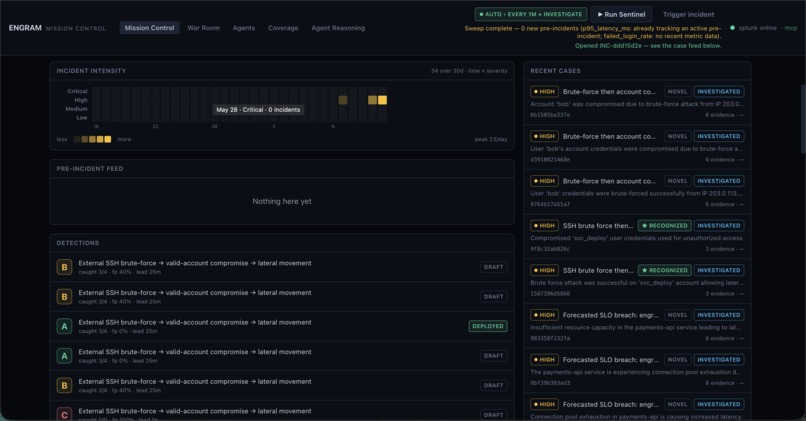Image resolution: width=806 pixels, height=421 pixels.
Task: Click the 'Opened INC-ddd15d2e' status message
Action: coord(648,46)
